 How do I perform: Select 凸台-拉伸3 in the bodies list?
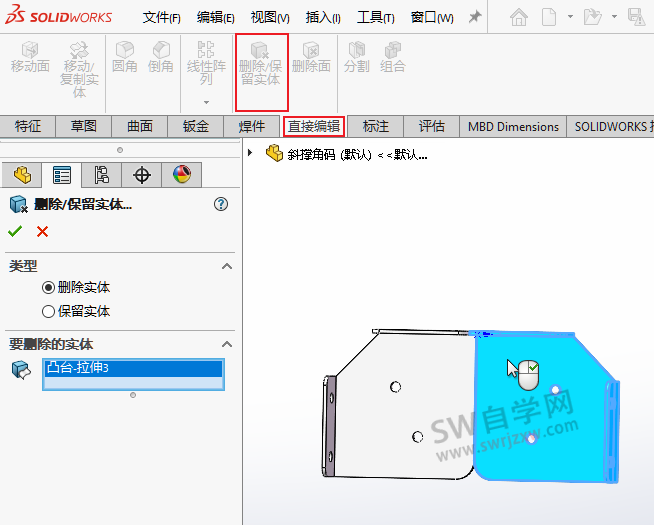pos(133,368)
